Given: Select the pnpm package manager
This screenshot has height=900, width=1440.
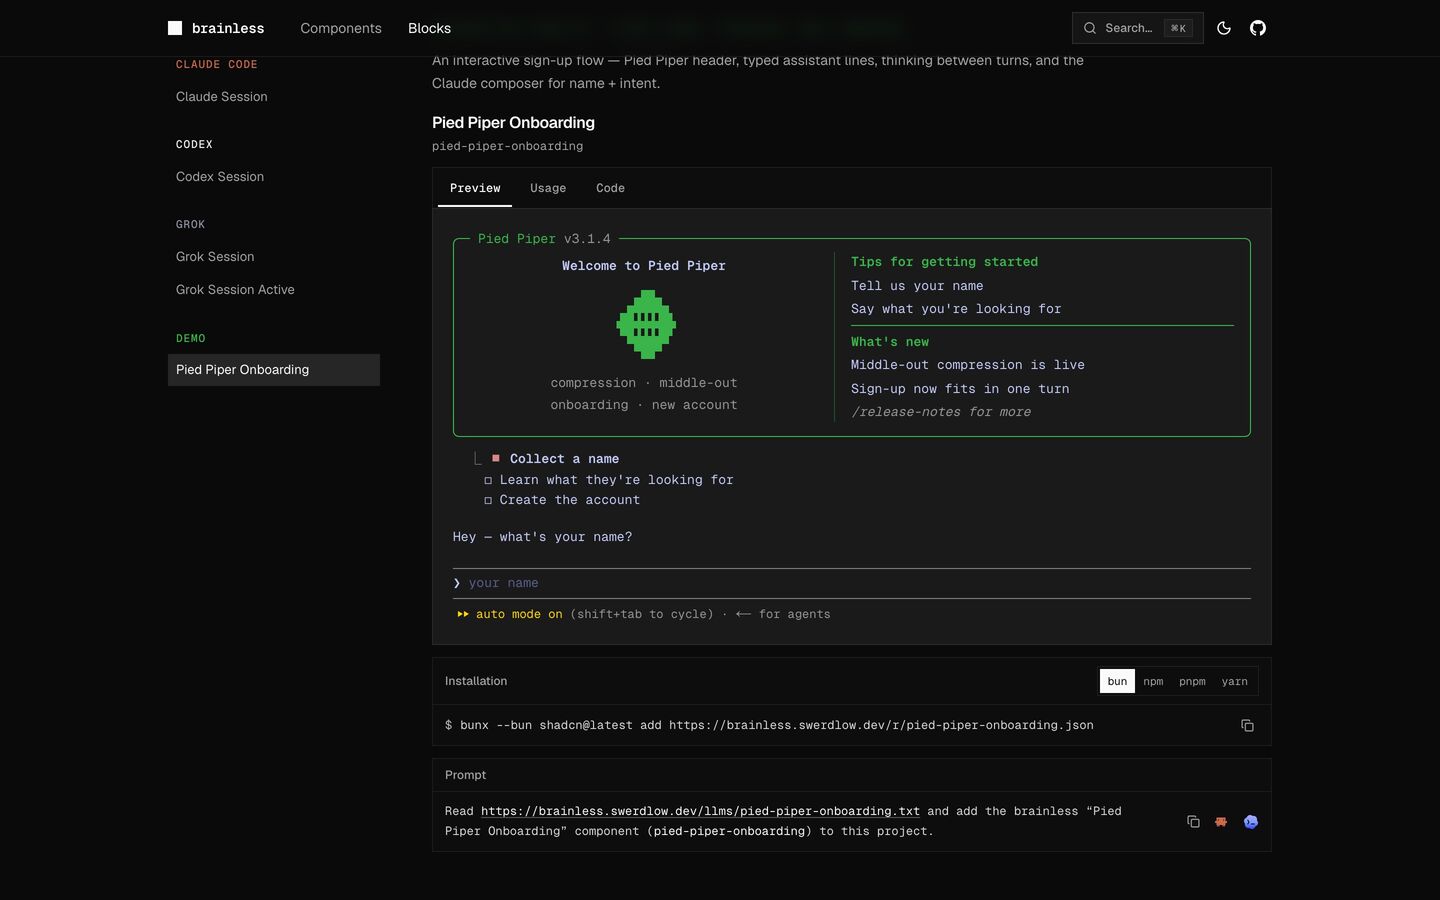Looking at the screenshot, I should click(x=1192, y=681).
